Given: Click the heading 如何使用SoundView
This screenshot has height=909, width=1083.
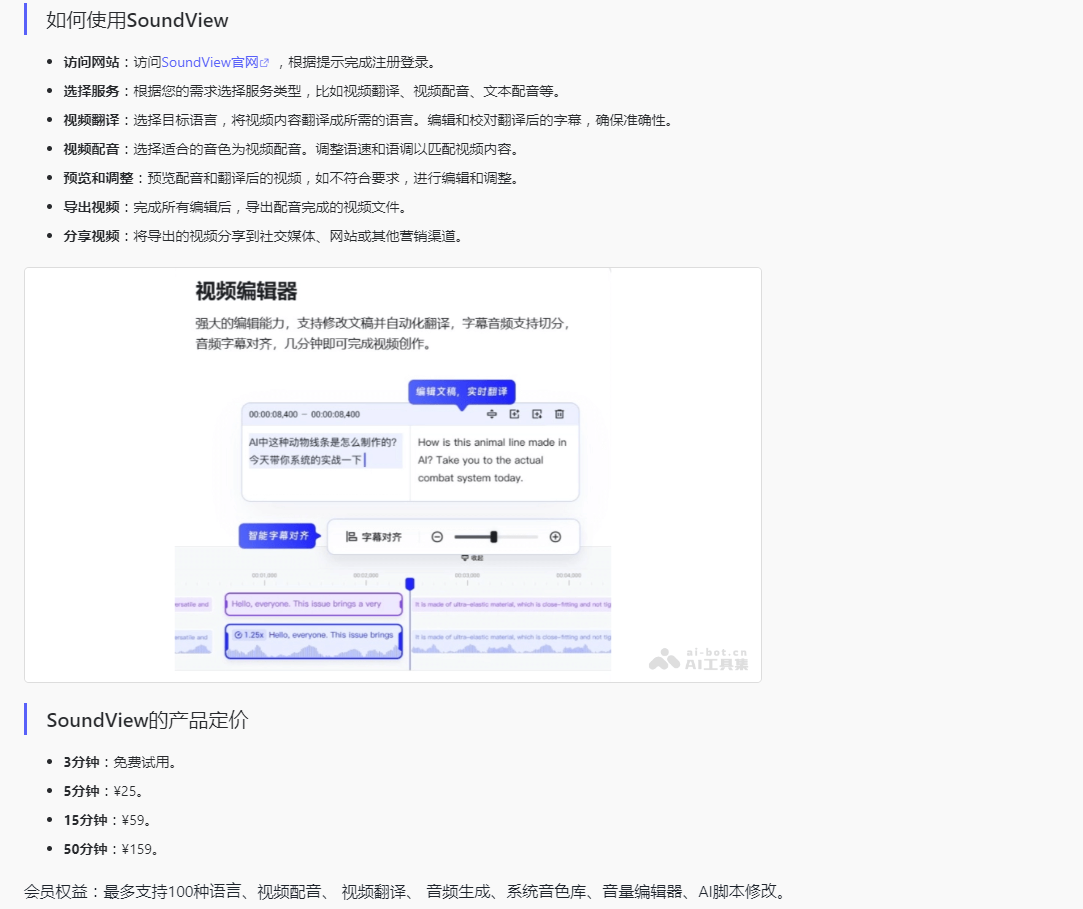Looking at the screenshot, I should click(x=137, y=20).
